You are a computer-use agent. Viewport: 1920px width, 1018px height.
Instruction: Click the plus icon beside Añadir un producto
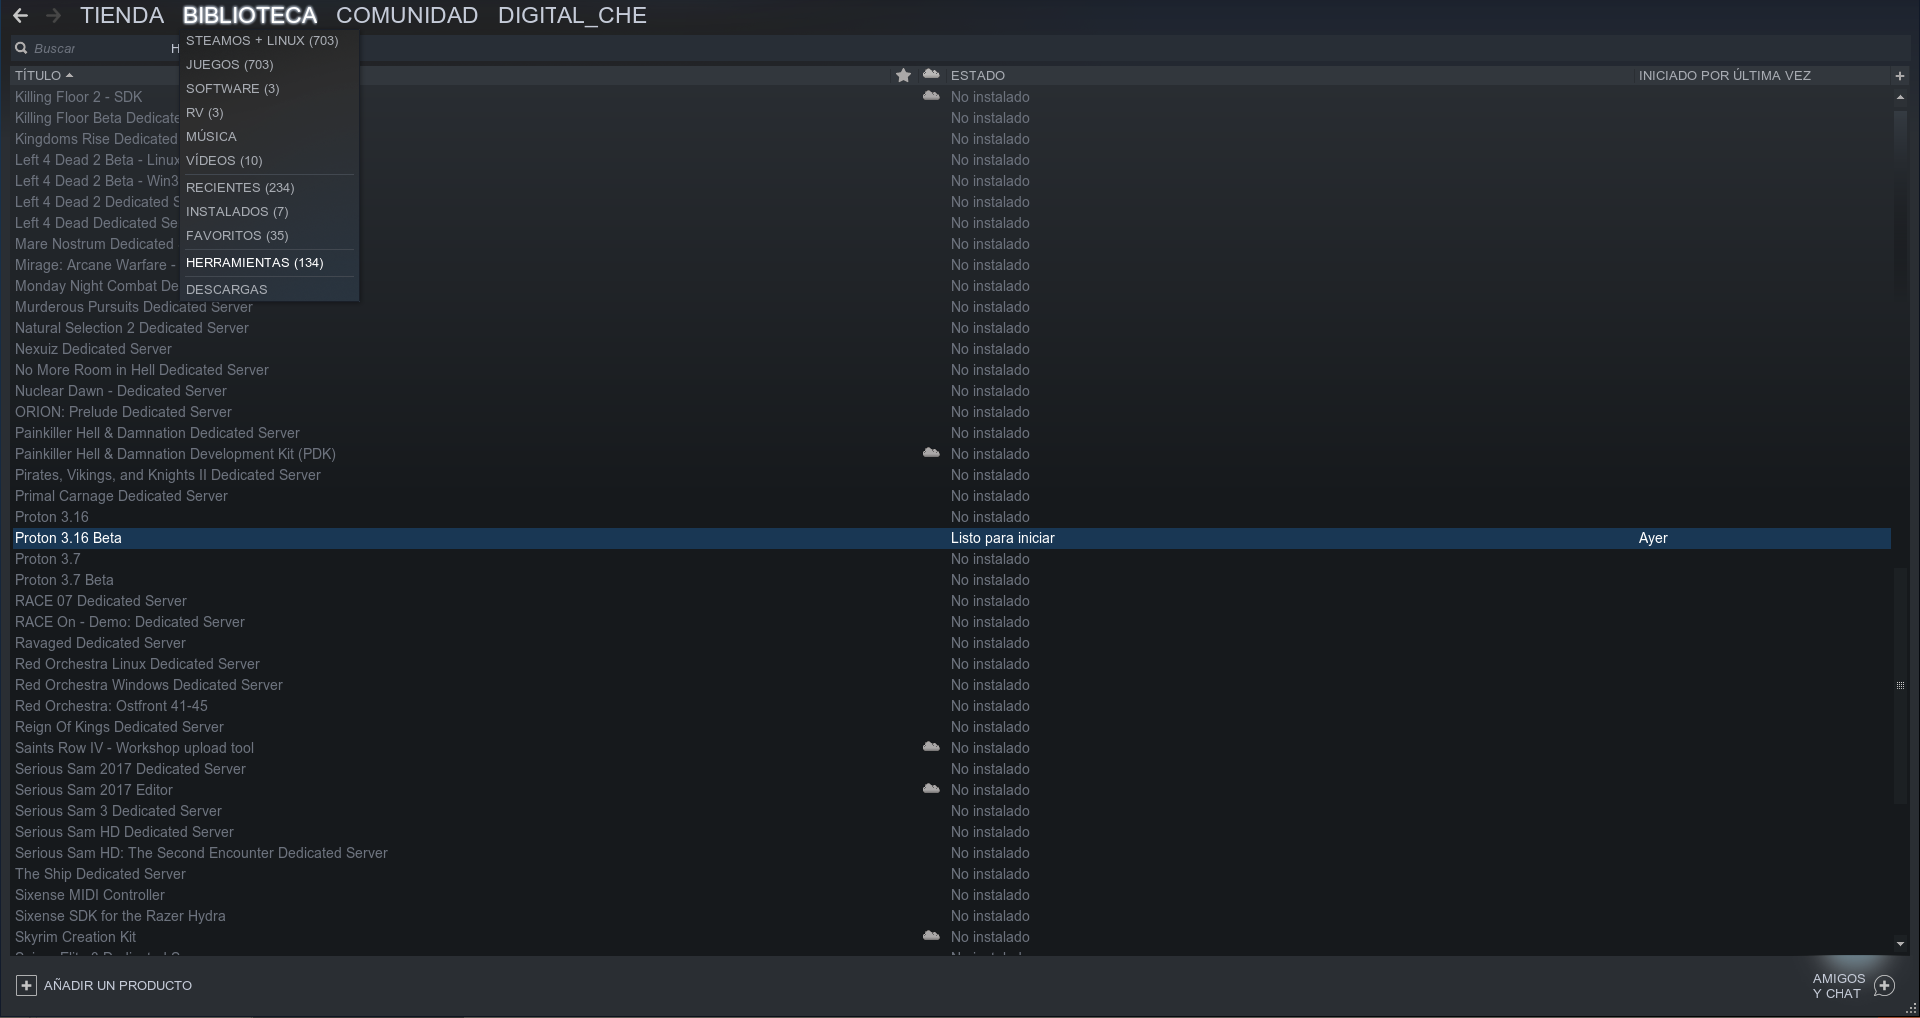point(26,985)
